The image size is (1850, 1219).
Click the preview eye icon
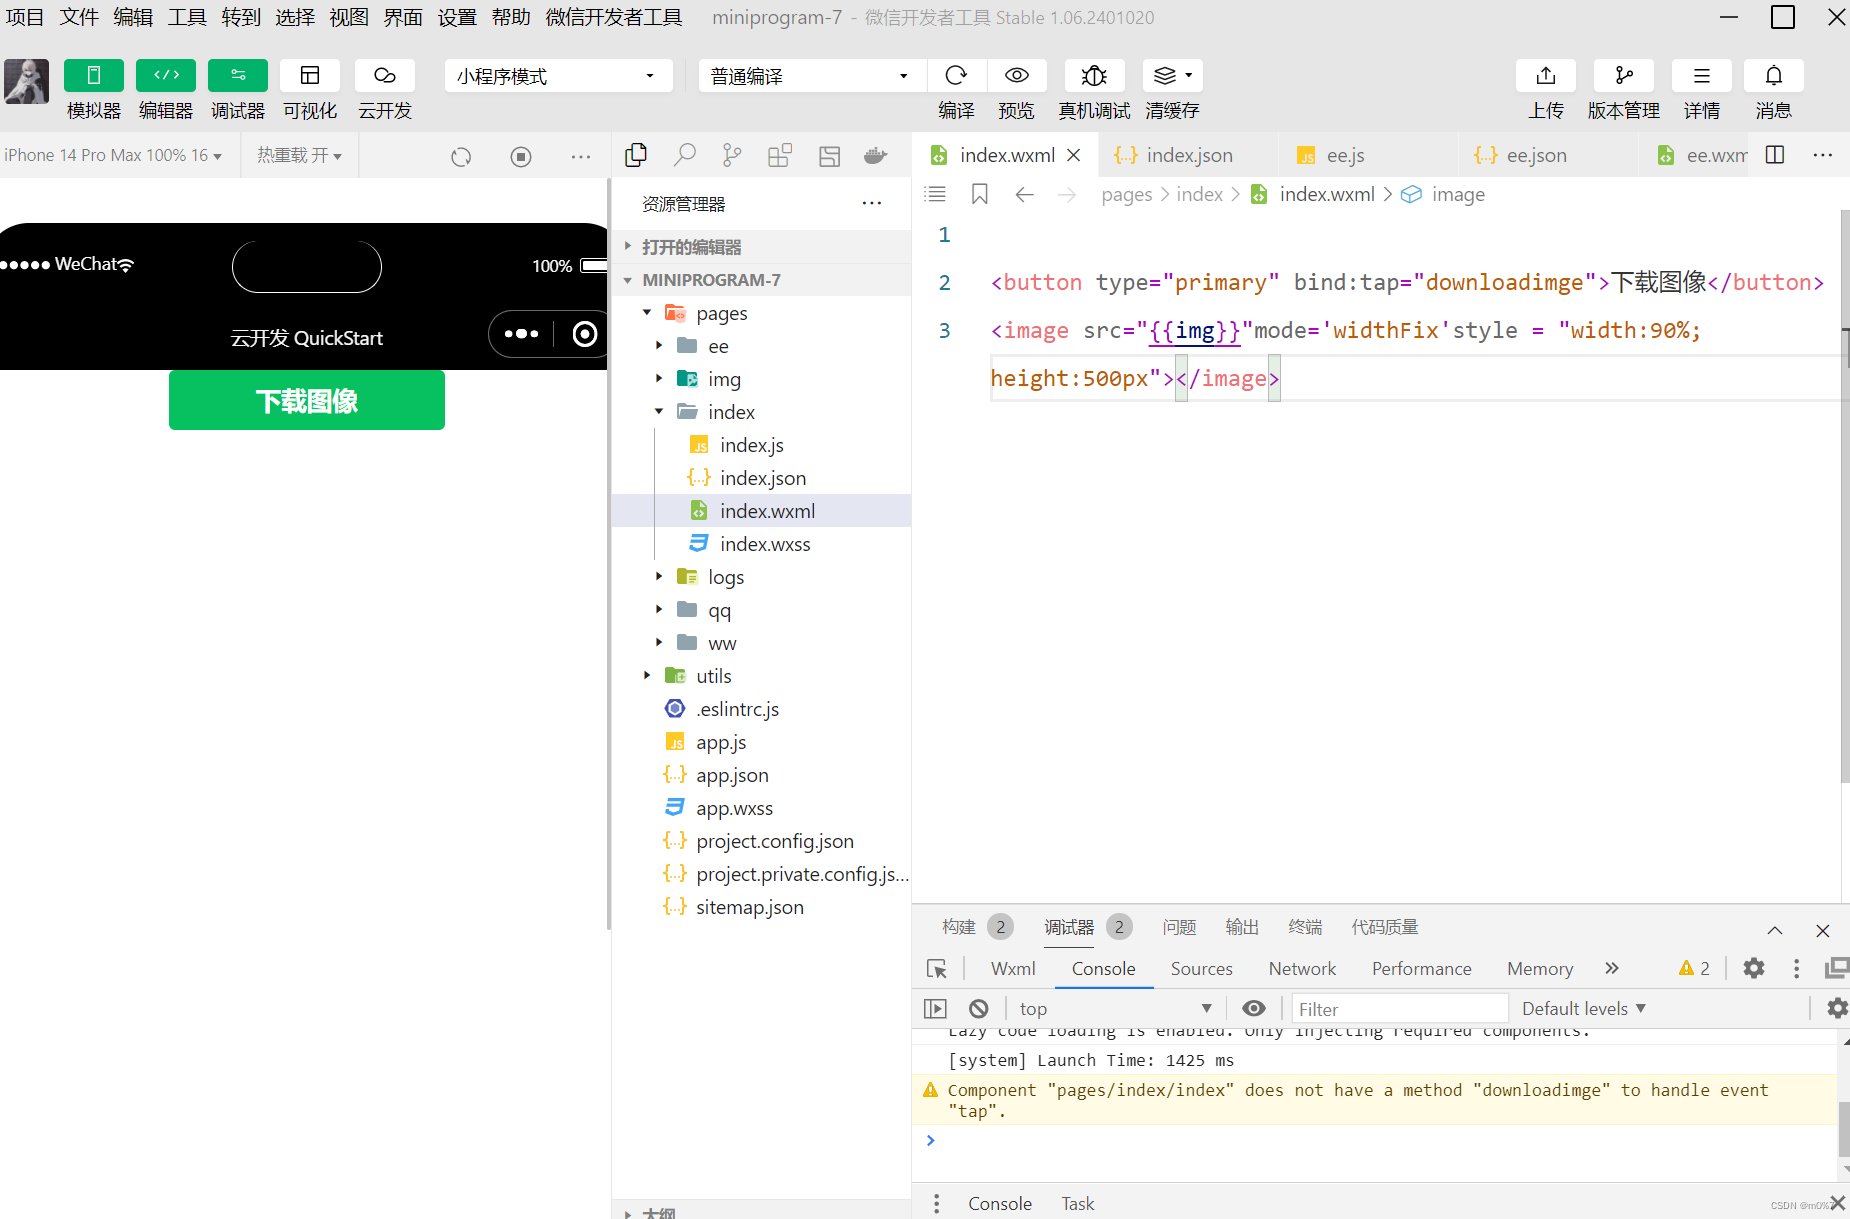(1017, 76)
